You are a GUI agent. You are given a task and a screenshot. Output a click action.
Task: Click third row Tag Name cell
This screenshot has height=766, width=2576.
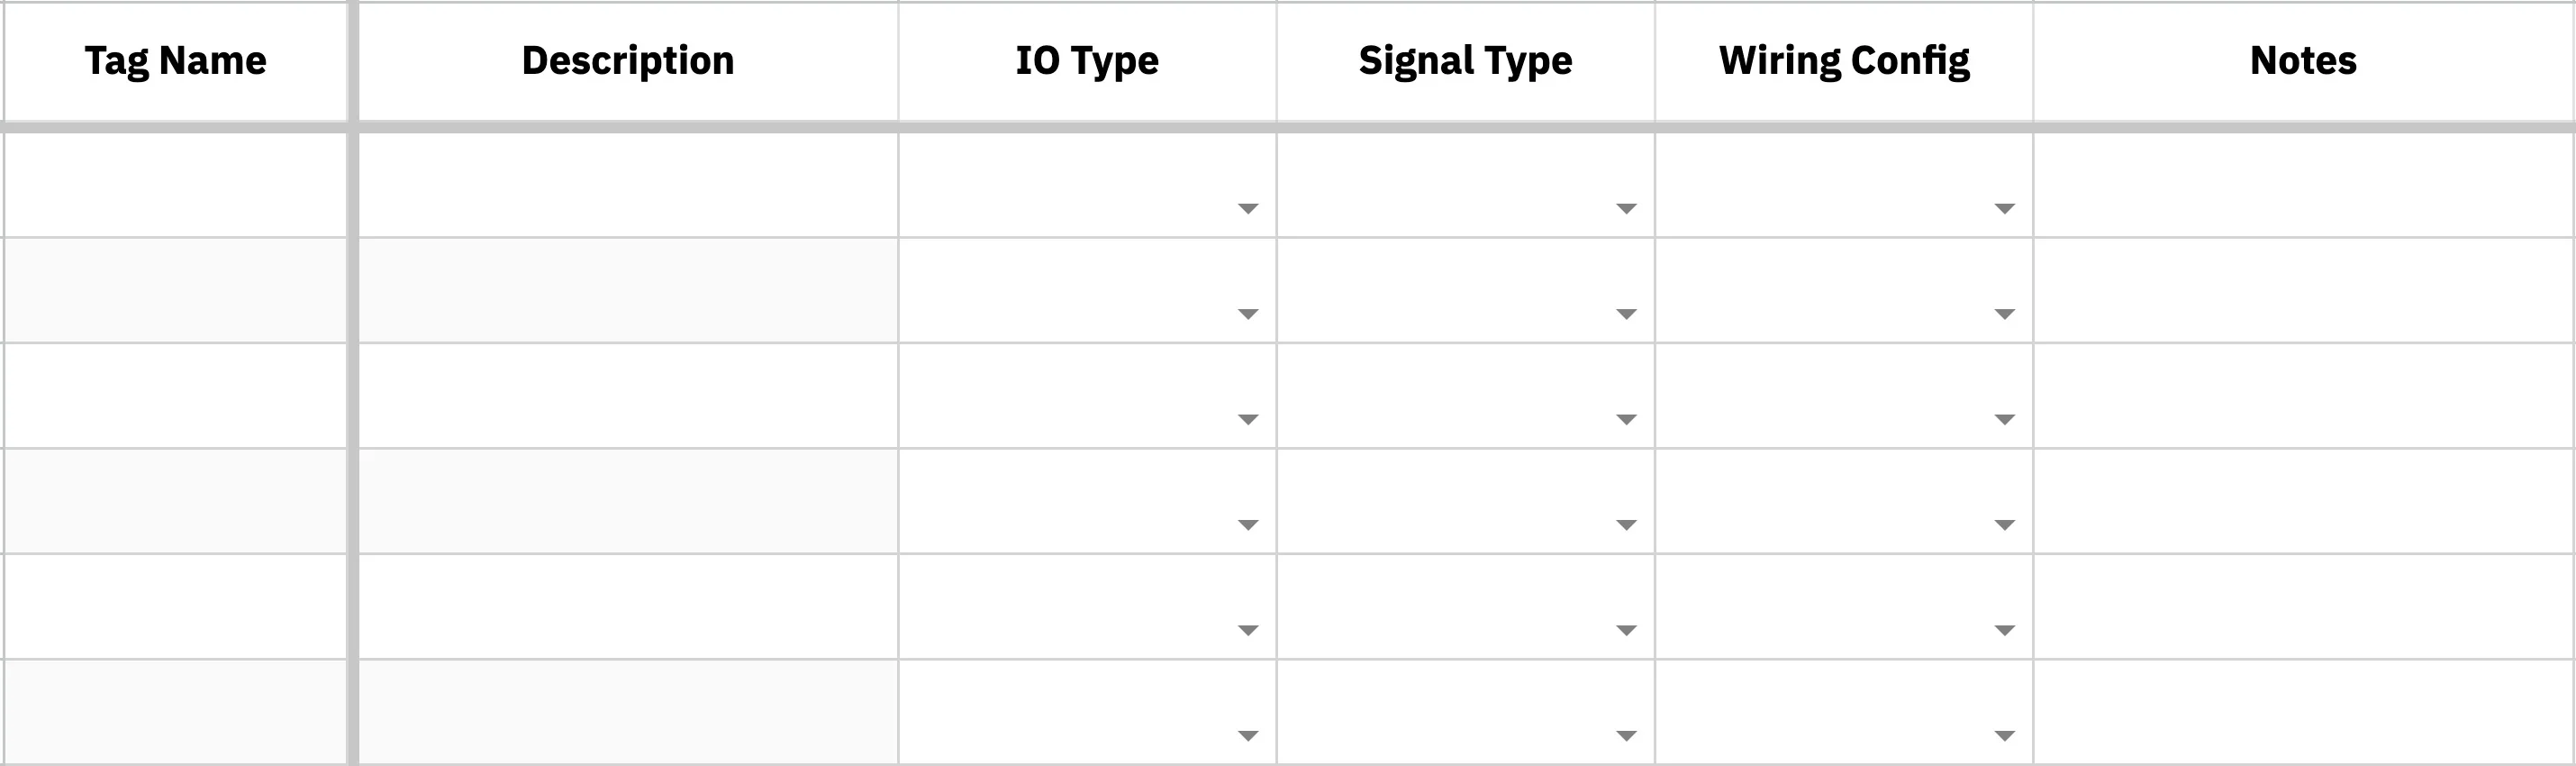click(x=175, y=396)
